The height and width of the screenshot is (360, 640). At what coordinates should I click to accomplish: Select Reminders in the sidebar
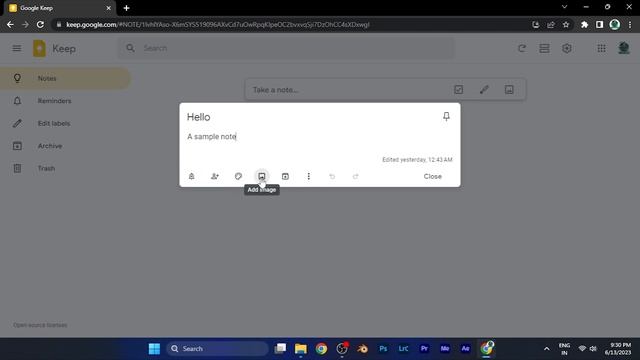pyautogui.click(x=65, y=101)
